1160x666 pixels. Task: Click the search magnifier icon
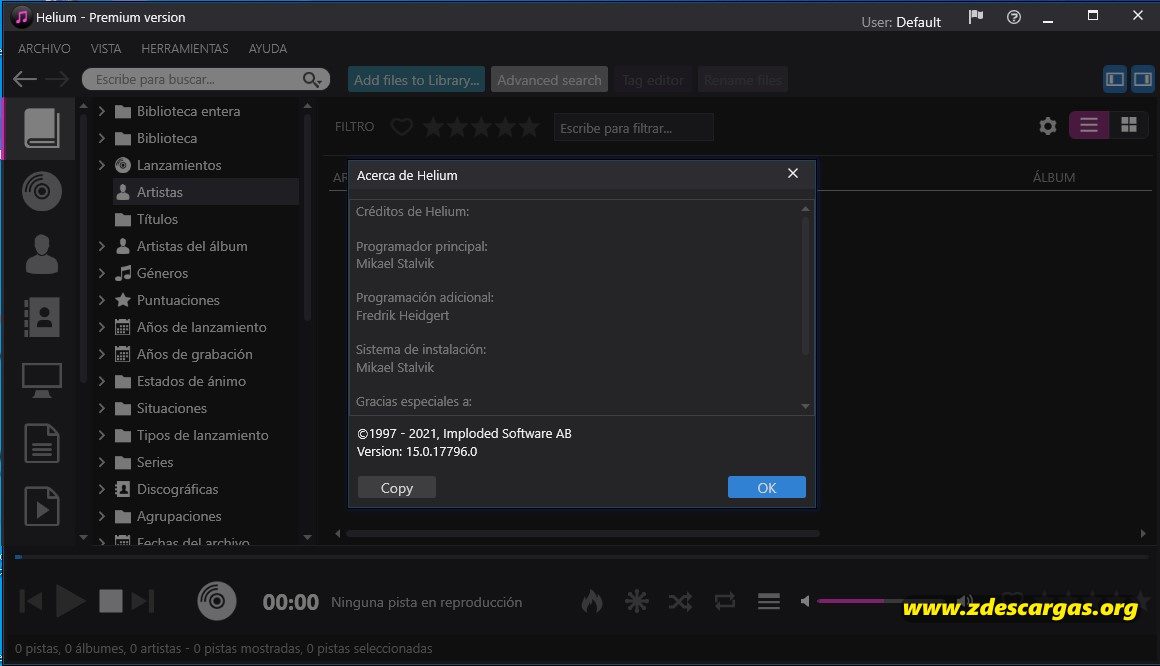click(311, 79)
